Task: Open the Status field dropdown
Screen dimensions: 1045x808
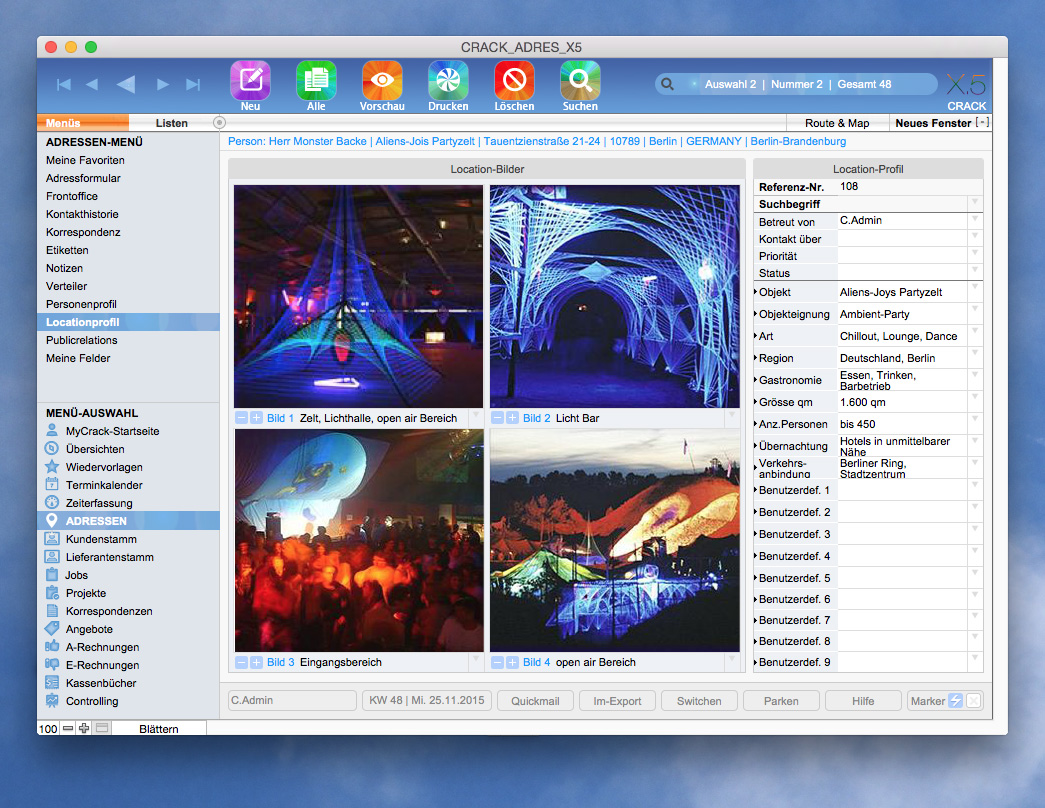Action: 974,272
